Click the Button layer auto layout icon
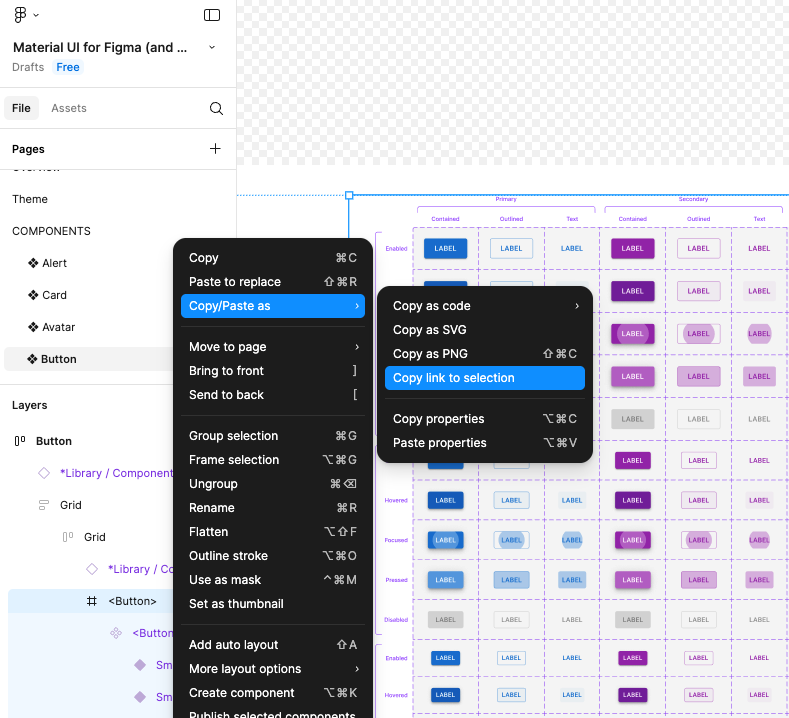The image size is (789, 718). point(20,441)
